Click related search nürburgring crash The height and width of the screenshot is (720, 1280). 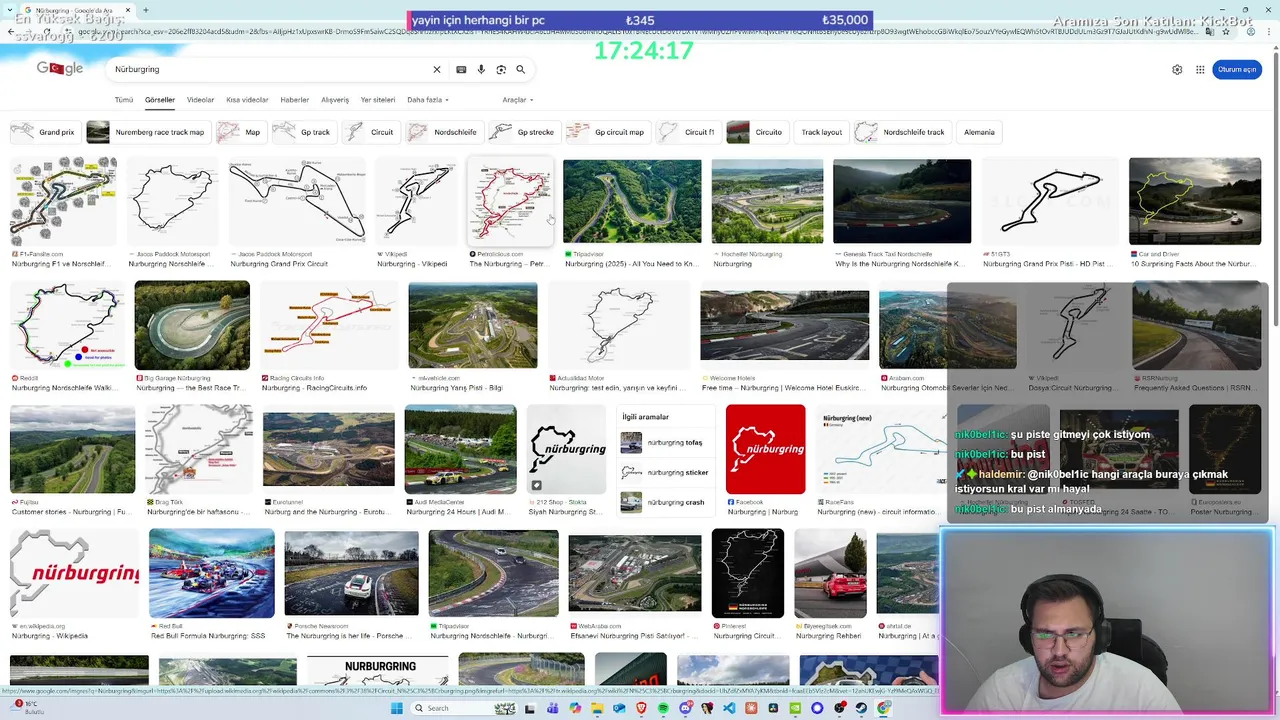[x=664, y=502]
